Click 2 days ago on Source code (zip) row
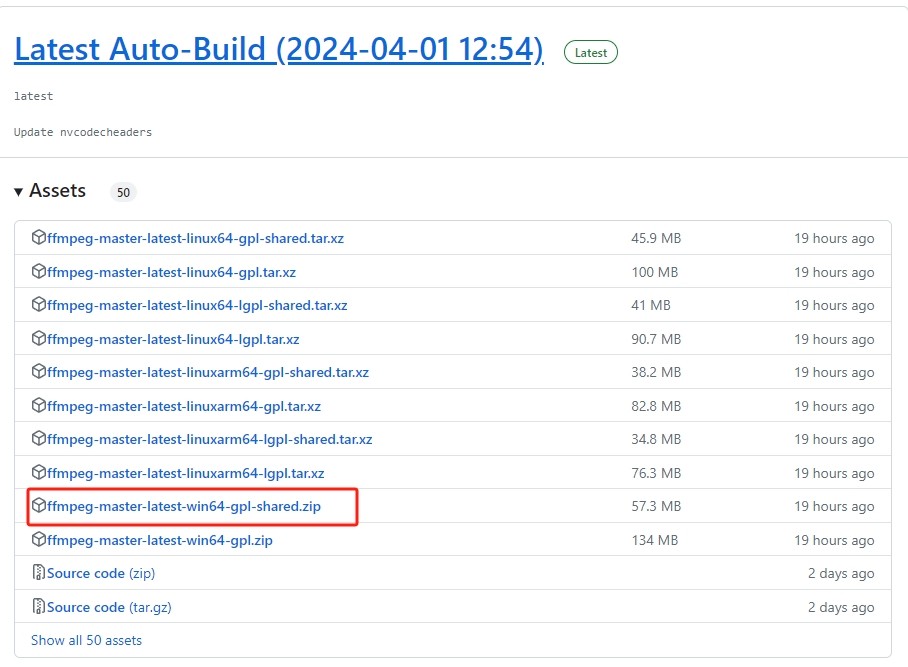 [x=841, y=573]
